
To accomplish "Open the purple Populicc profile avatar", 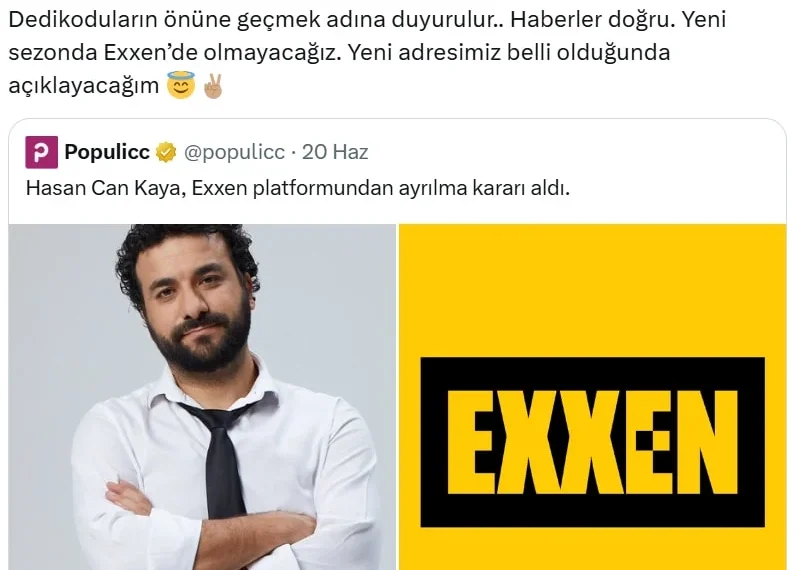I will pos(42,152).
